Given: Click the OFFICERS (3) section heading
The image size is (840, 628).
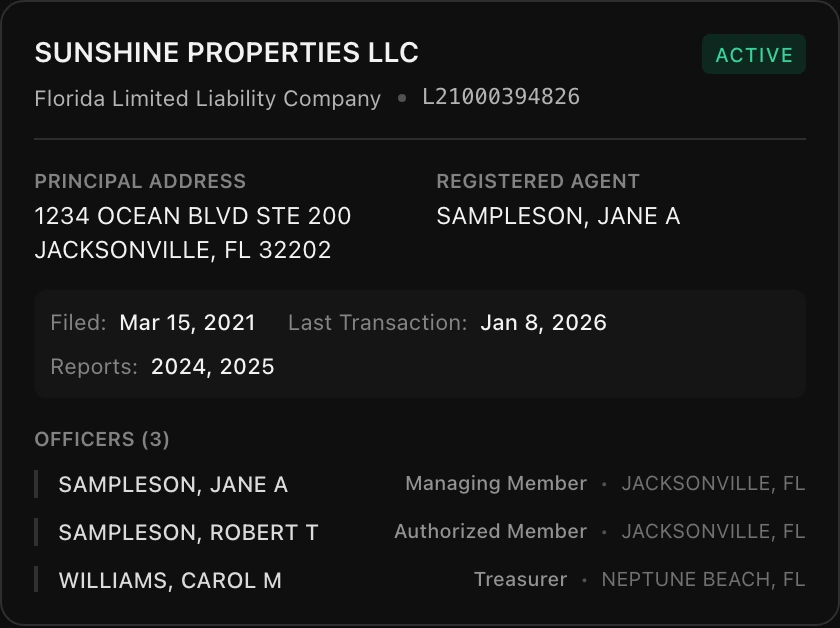Looking at the screenshot, I should 102,439.
